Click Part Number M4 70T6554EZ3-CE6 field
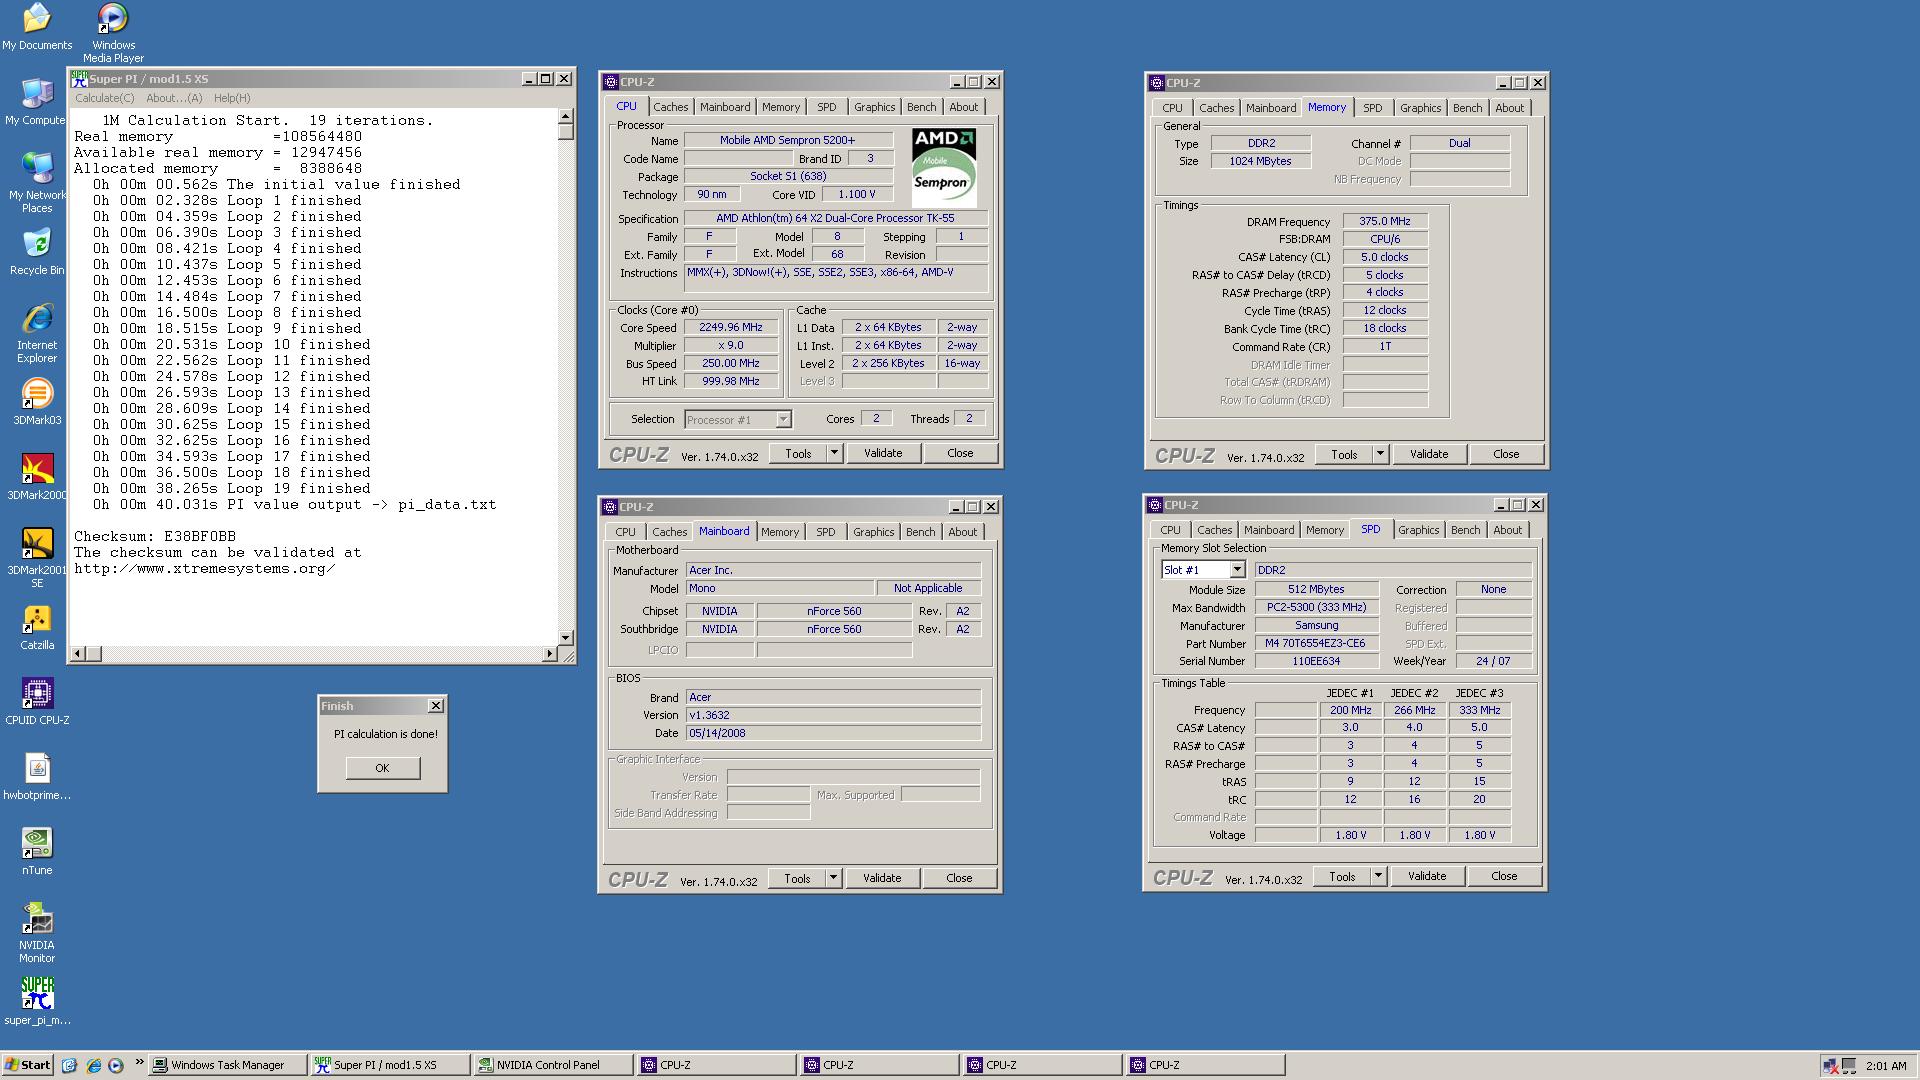The width and height of the screenshot is (1920, 1080). [1315, 643]
